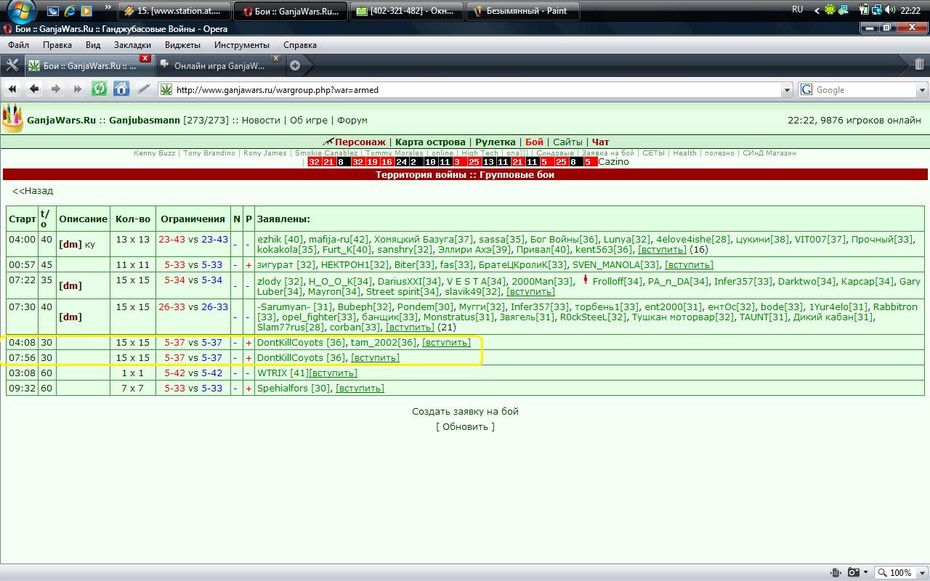Launch Internet Explorer from quick launch
The width and height of the screenshot is (930, 581).
(x=69, y=11)
